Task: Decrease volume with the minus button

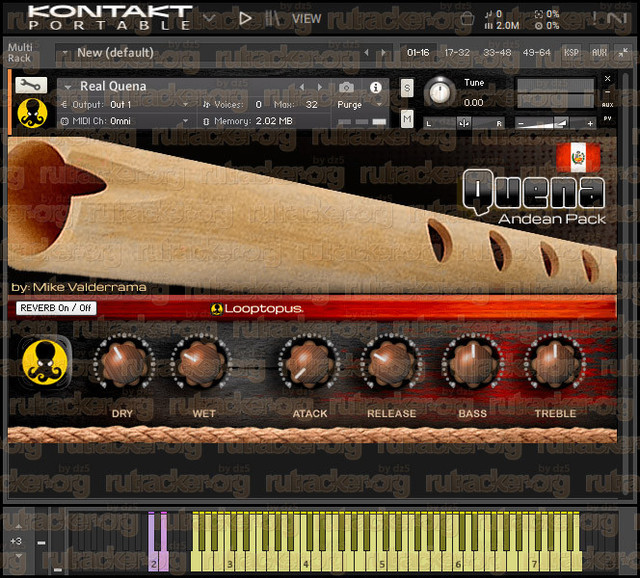Action: pyautogui.click(x=520, y=123)
